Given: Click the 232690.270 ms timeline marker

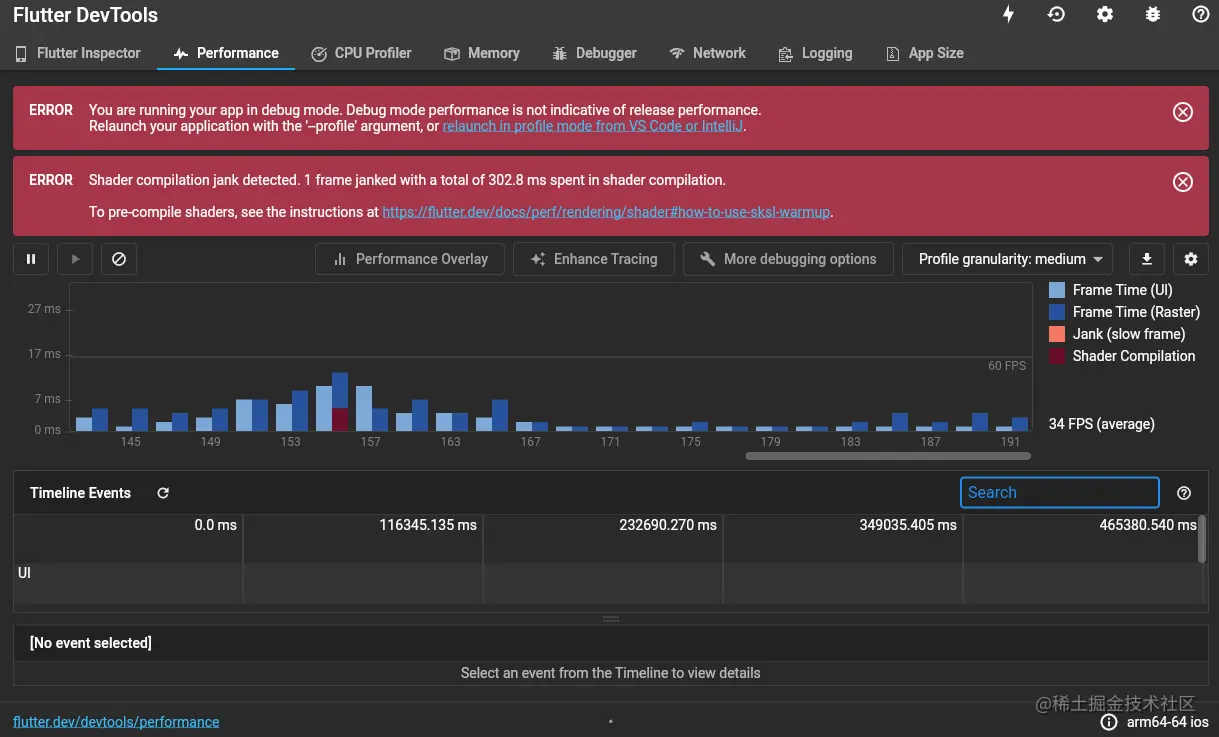Looking at the screenshot, I should (x=668, y=524).
